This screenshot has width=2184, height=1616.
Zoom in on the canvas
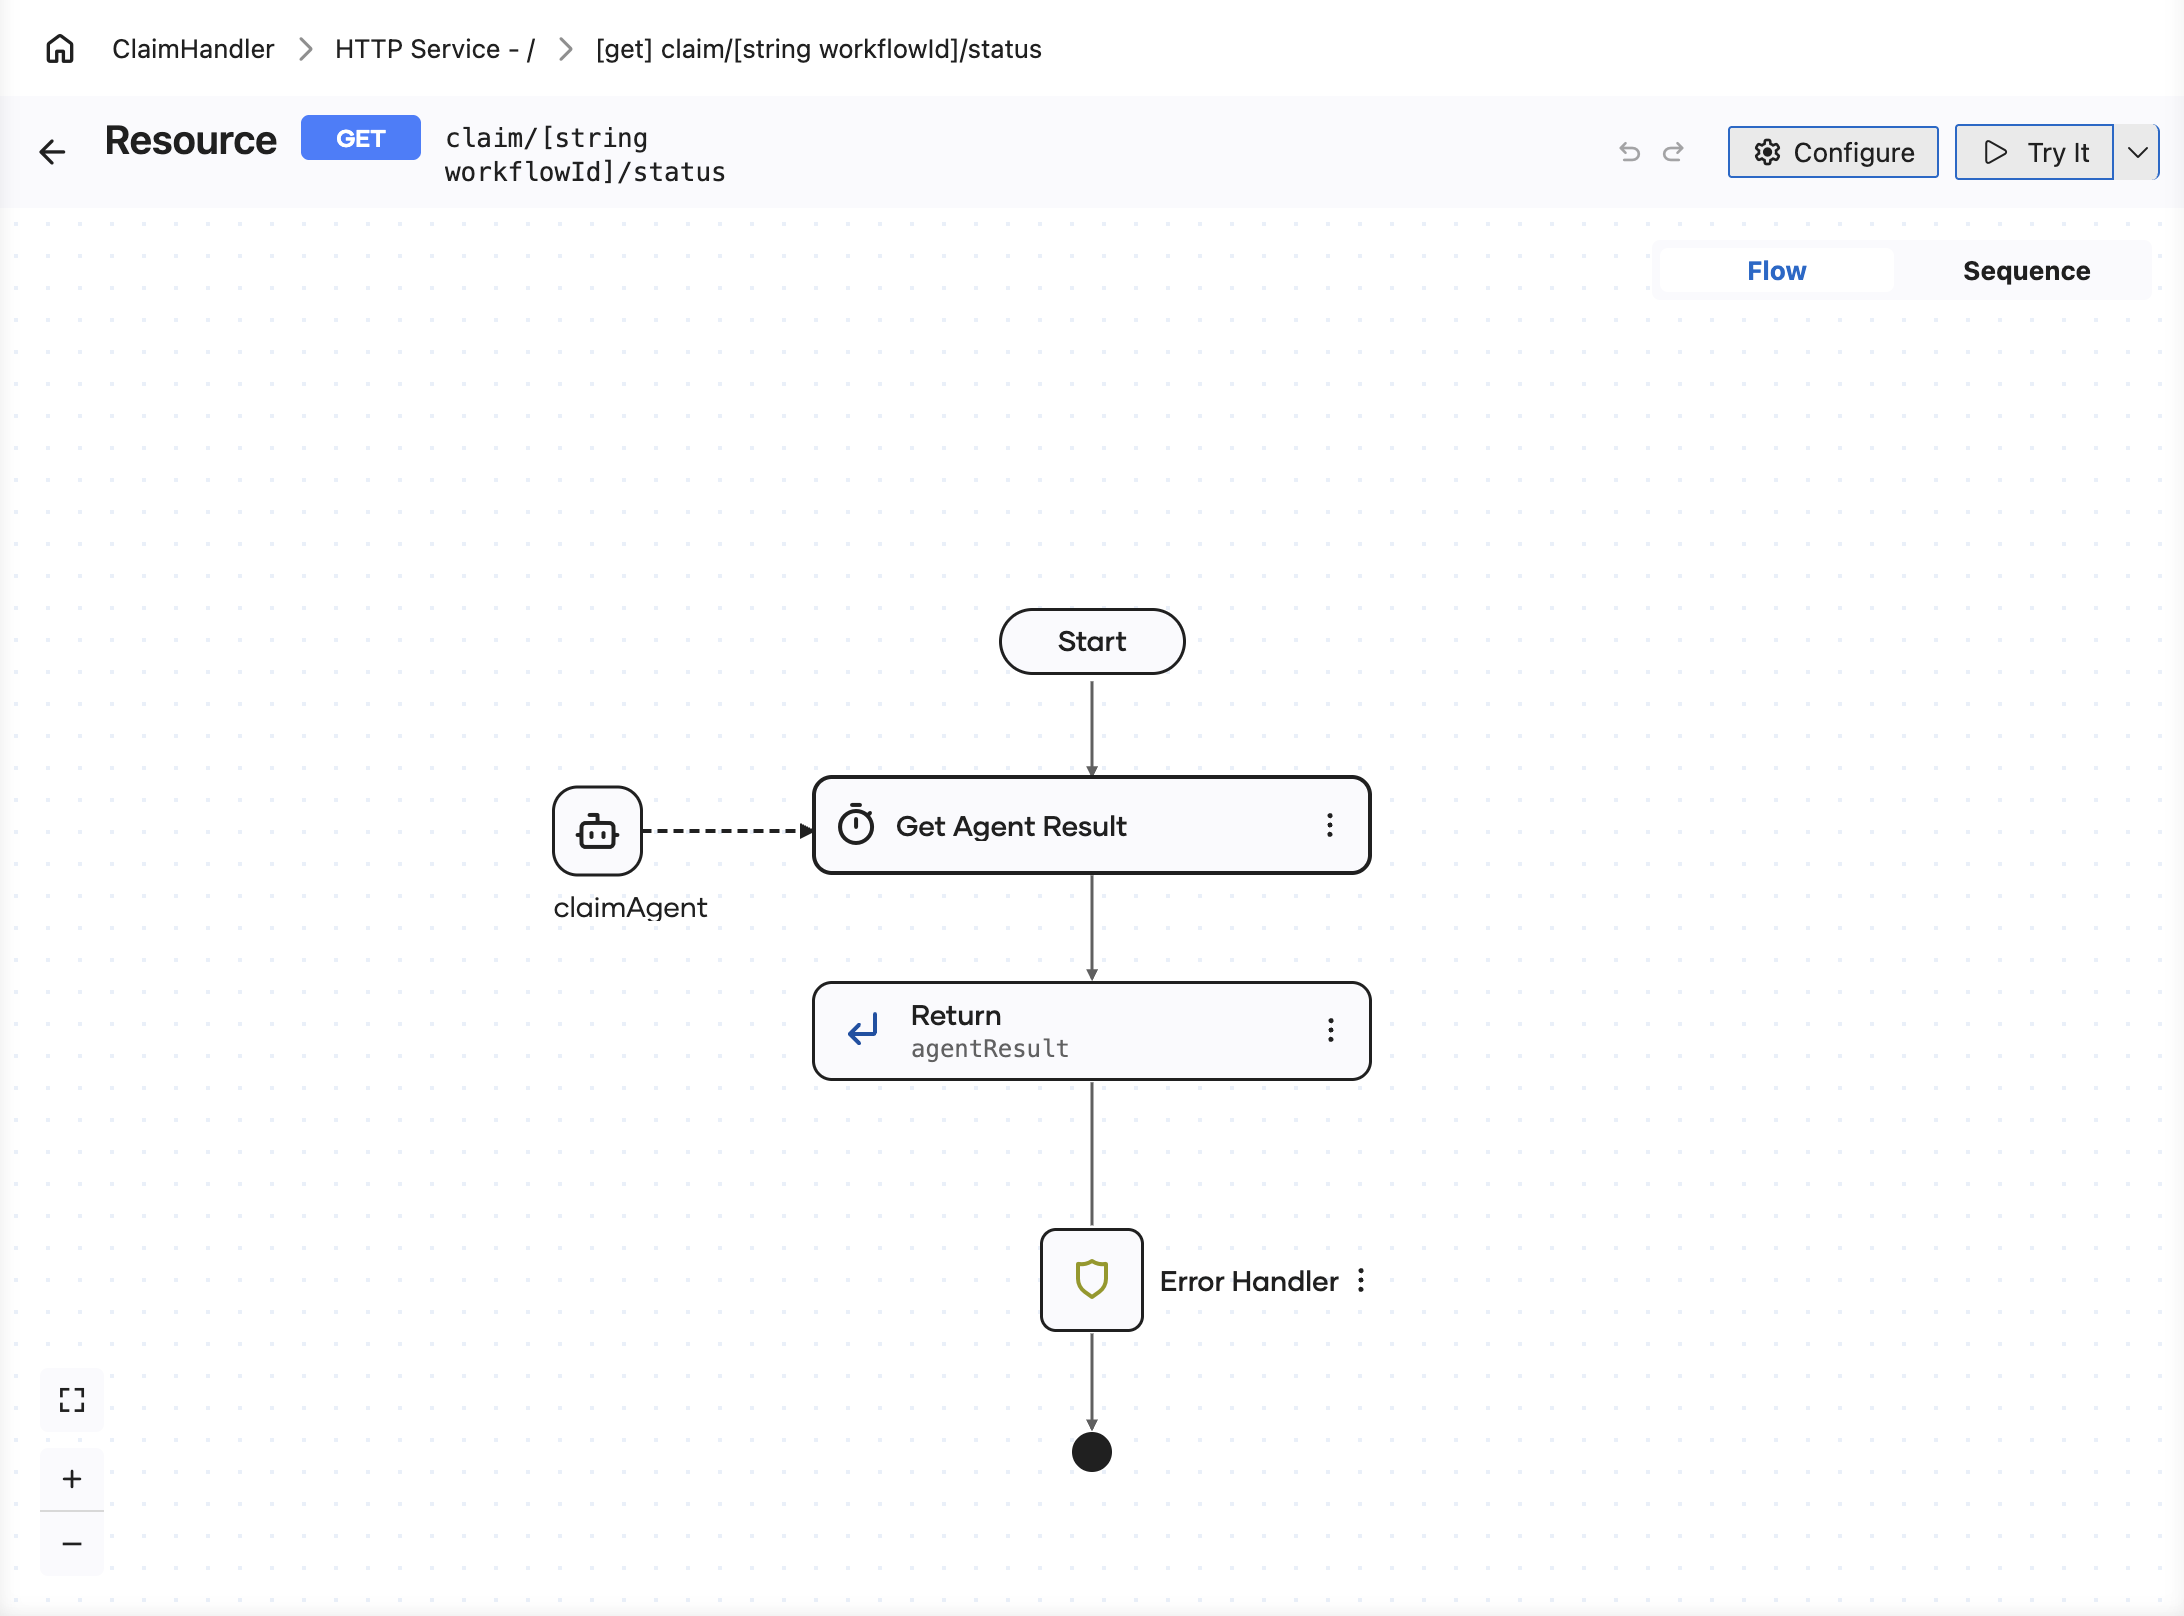point(72,1479)
